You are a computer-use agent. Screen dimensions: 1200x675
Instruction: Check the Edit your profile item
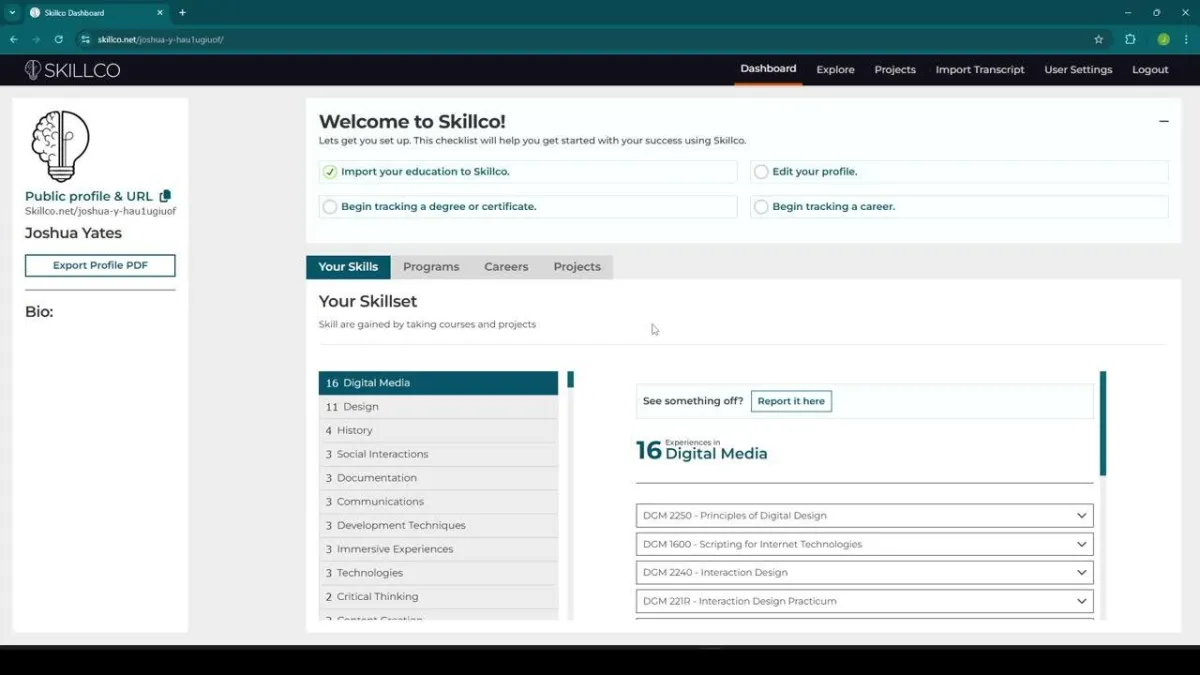761,172
